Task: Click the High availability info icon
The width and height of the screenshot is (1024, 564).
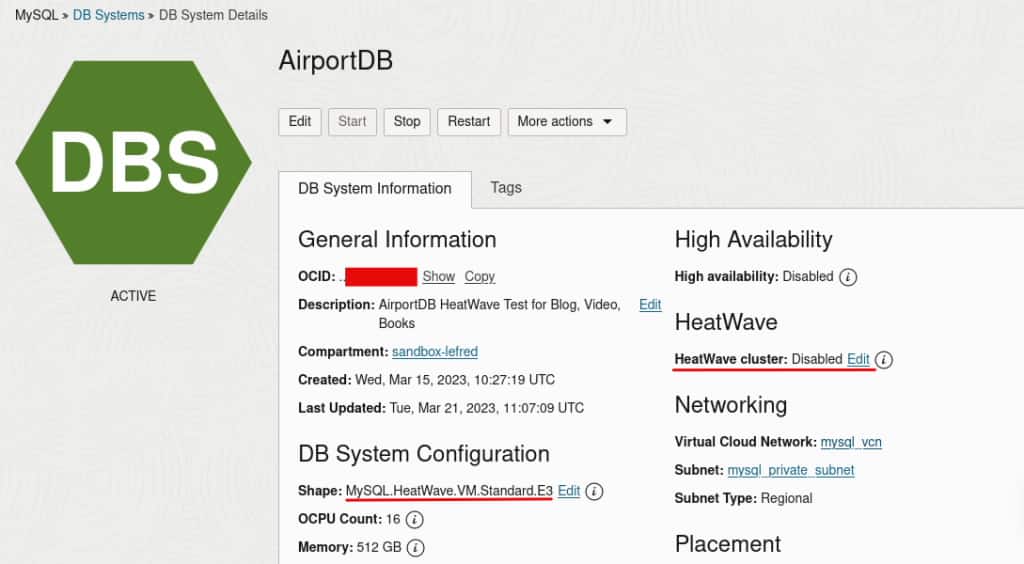Action: pyautogui.click(x=848, y=277)
